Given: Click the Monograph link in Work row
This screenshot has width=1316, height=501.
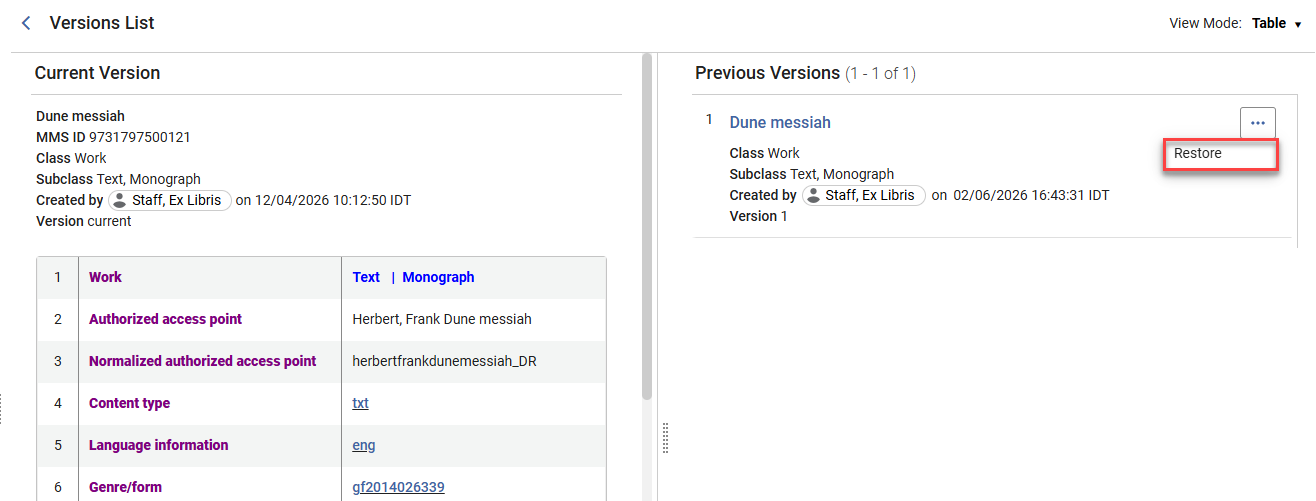Looking at the screenshot, I should [x=438, y=277].
